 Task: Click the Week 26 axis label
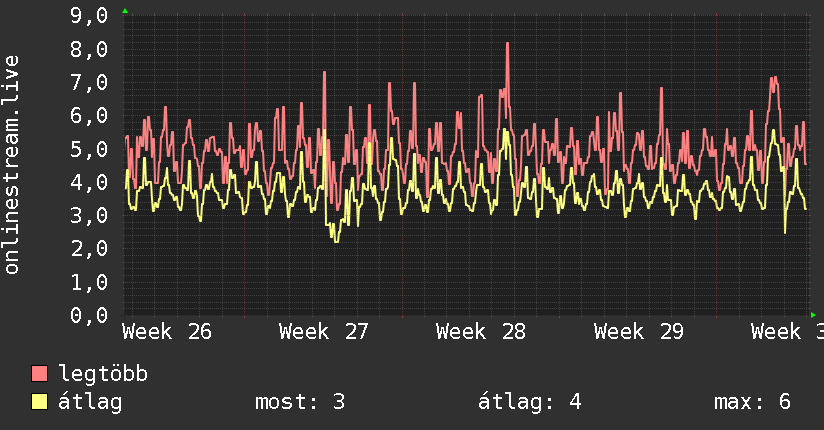click(167, 332)
